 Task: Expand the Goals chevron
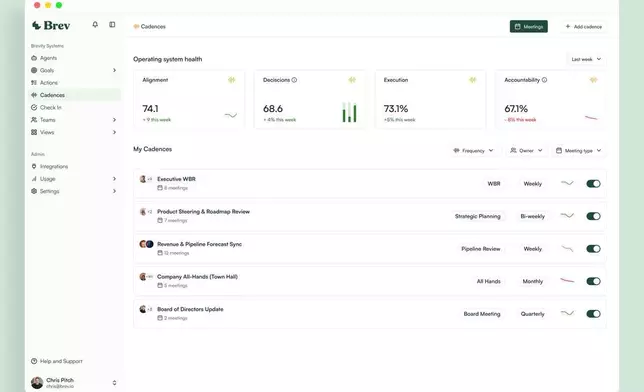click(114, 70)
